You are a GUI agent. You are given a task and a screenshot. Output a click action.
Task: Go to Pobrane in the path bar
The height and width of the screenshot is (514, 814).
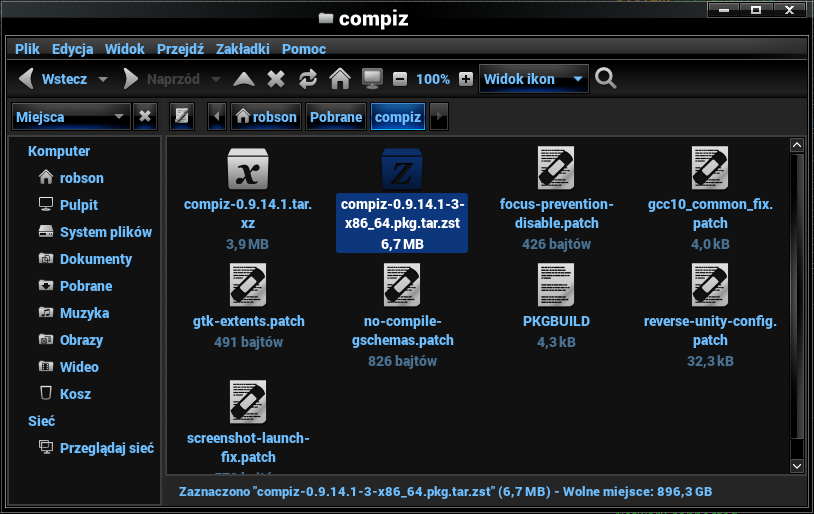(x=336, y=117)
